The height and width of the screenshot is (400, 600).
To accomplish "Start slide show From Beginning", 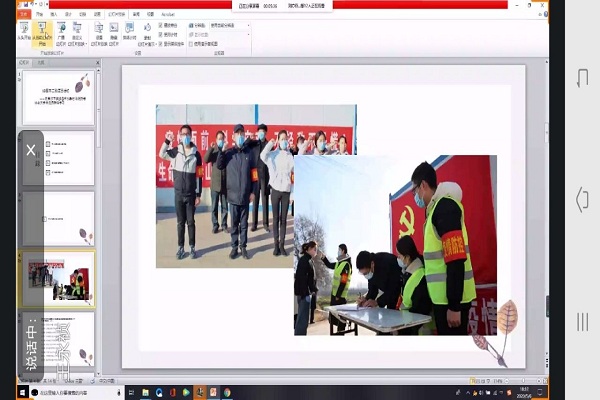I will pos(24,34).
